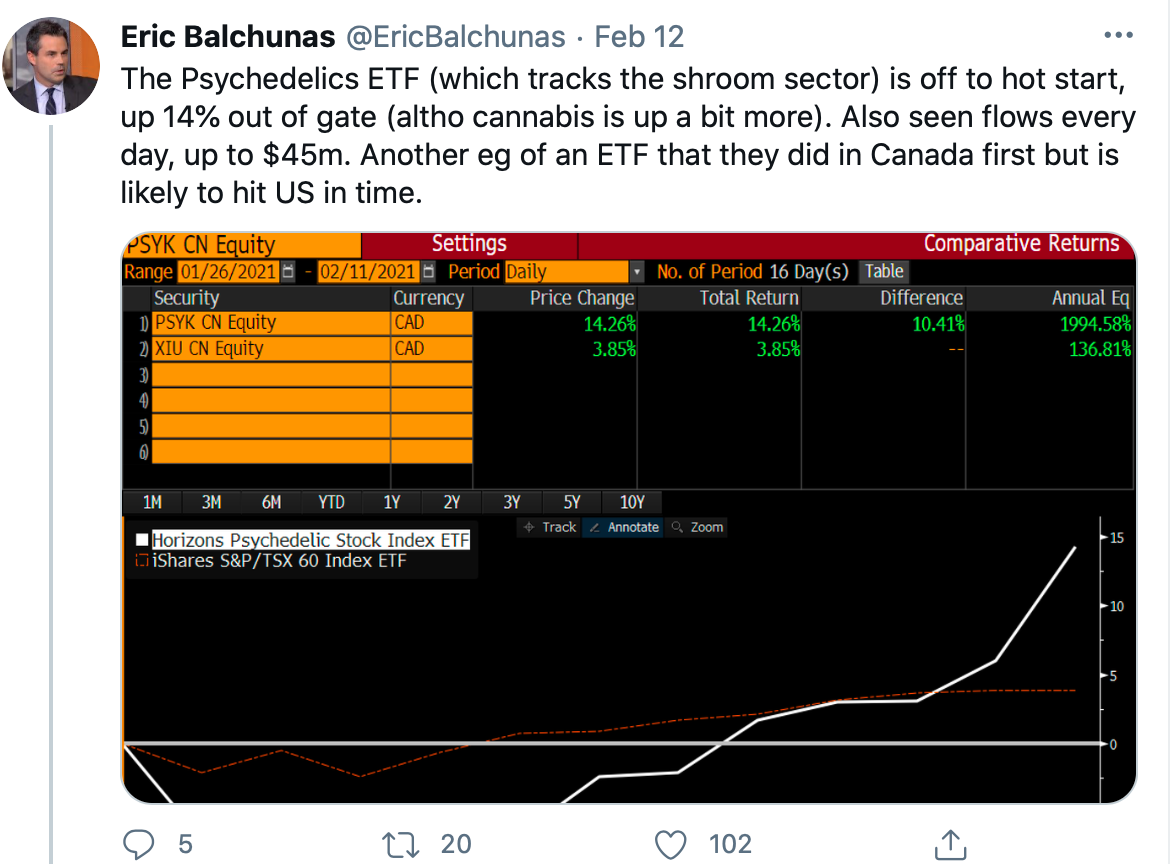The height and width of the screenshot is (864, 1172).
Task: Open the end date calendar icon
Action: 428,271
